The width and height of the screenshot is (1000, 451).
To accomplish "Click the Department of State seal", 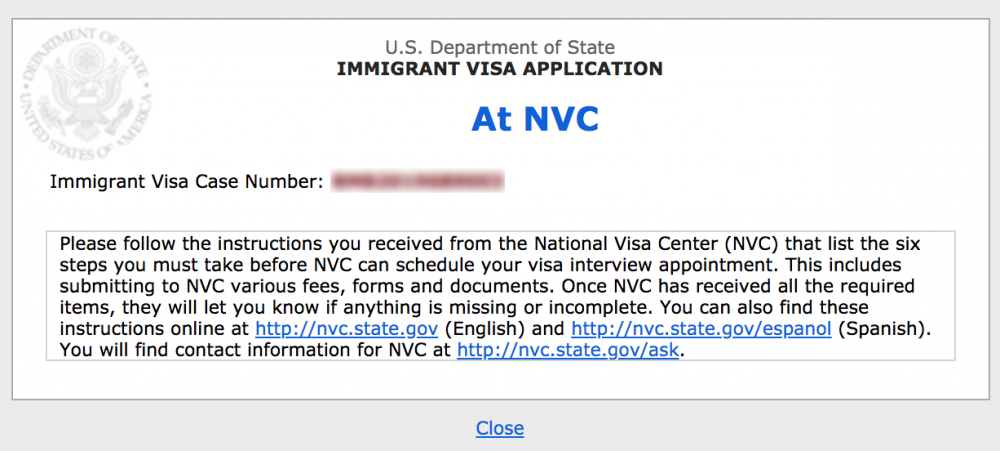I will click(87, 94).
